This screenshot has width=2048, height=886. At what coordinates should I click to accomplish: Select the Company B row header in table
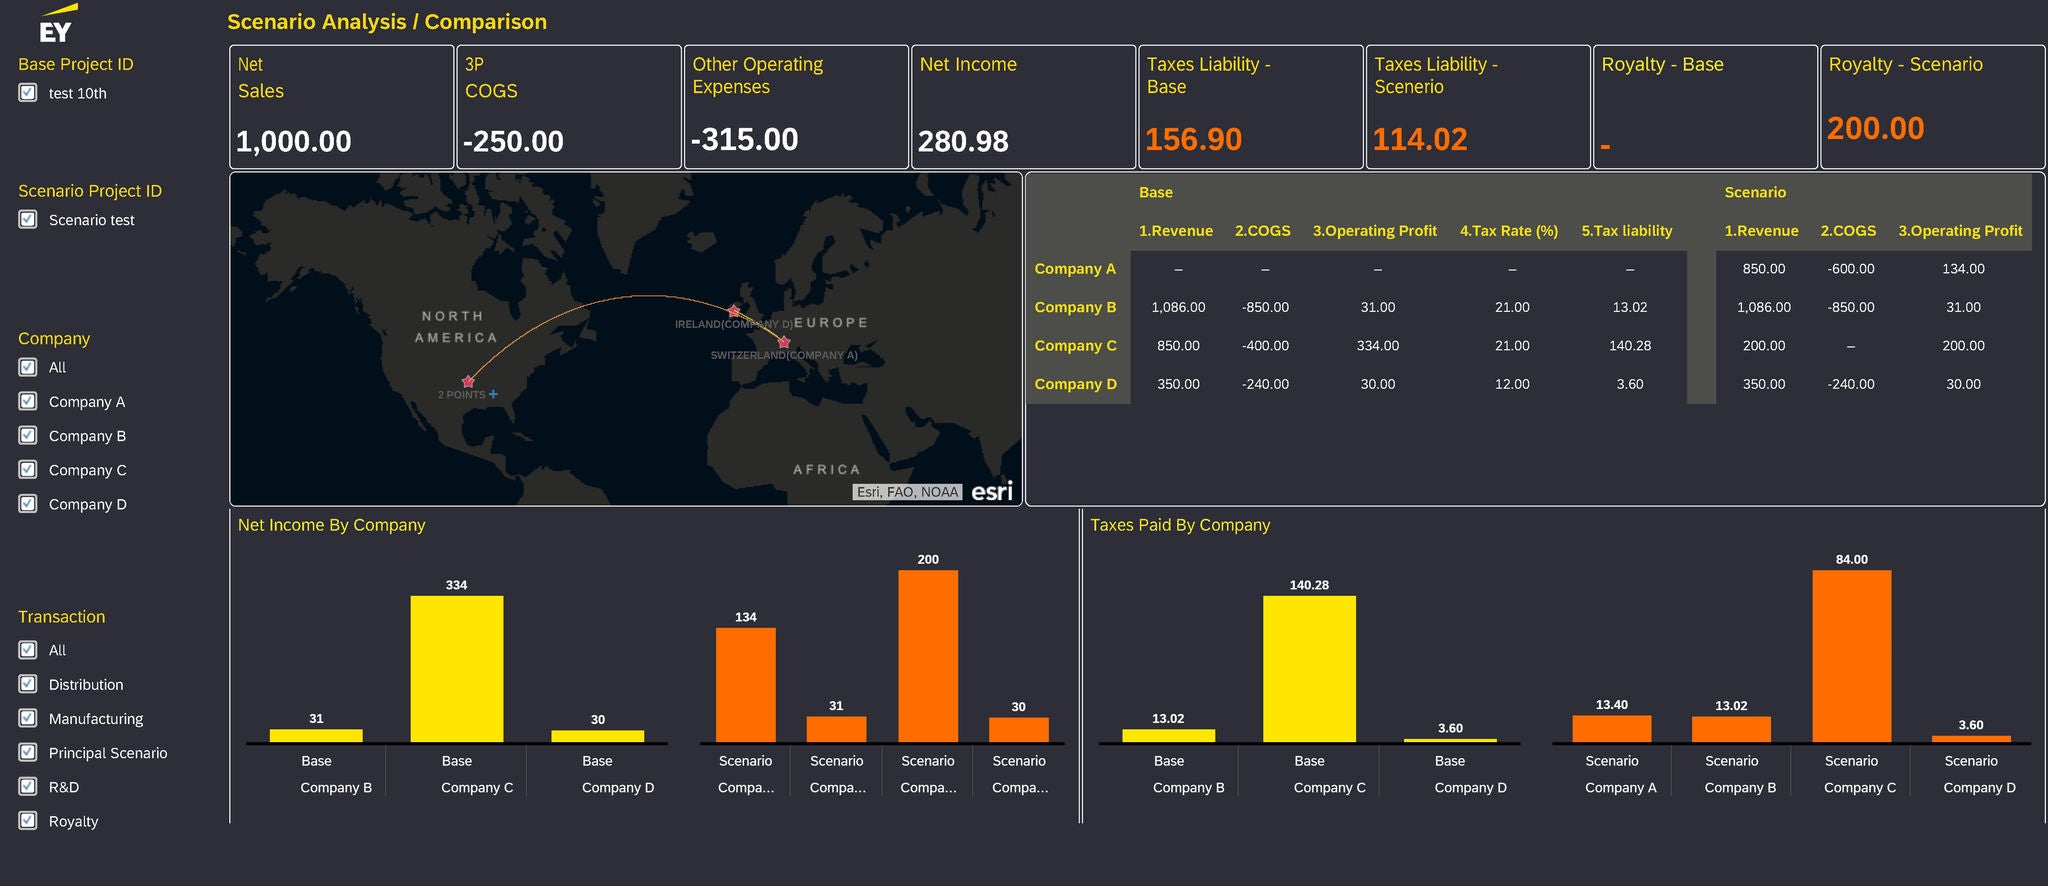click(x=1076, y=308)
